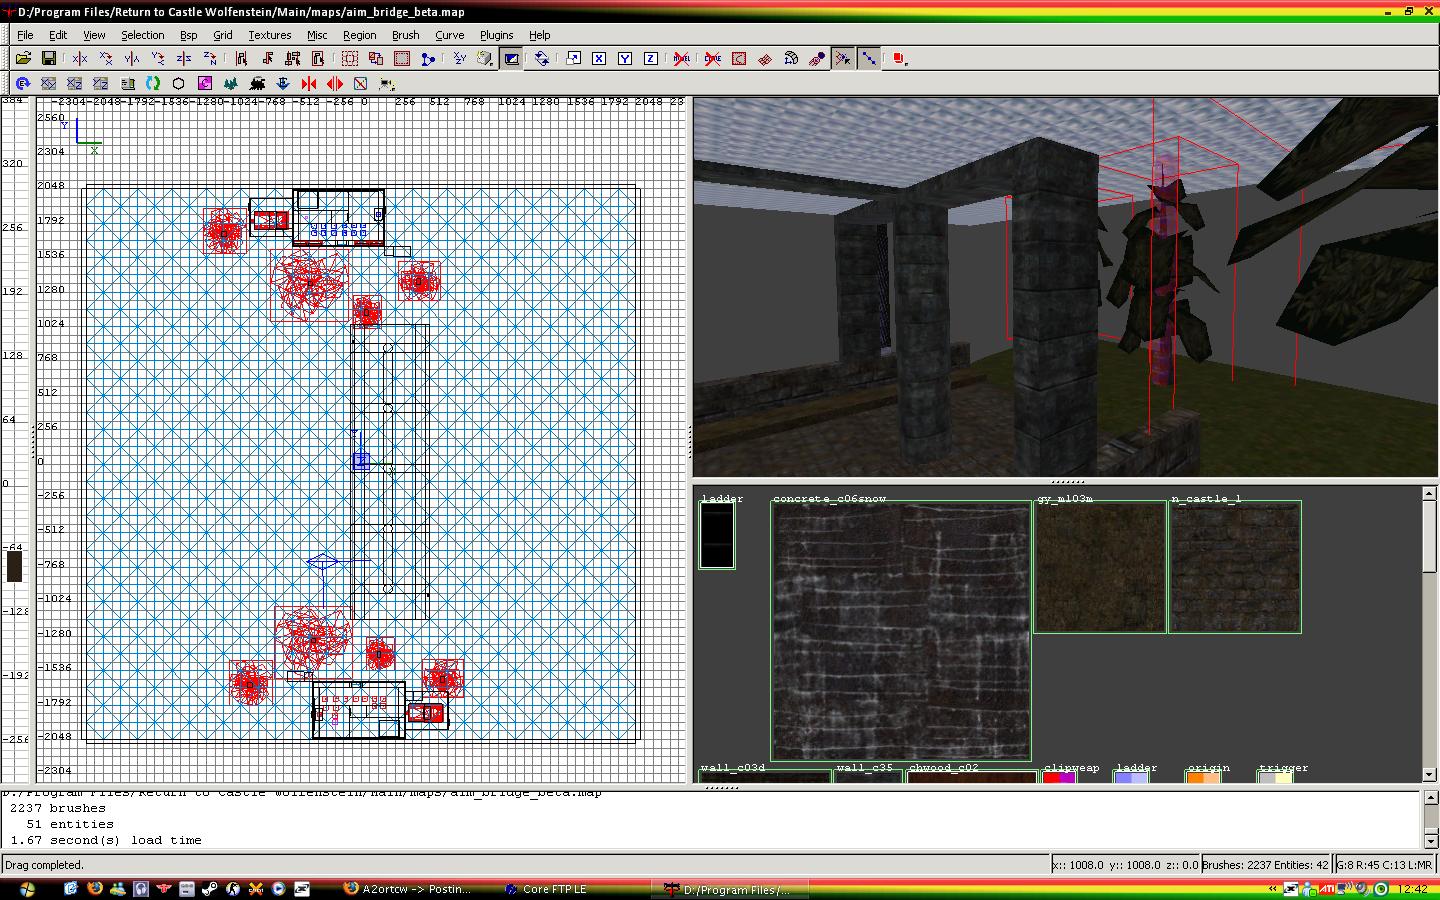Toggle the Z axis lock button
The width and height of the screenshot is (1440, 900).
click(x=651, y=59)
